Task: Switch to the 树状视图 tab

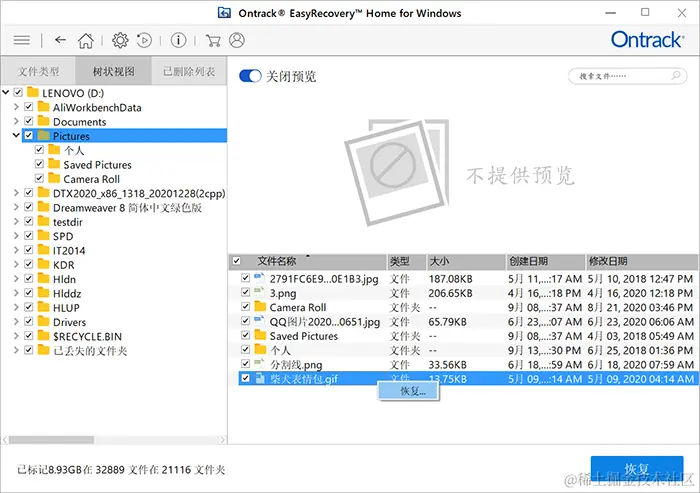Action: 113,71
